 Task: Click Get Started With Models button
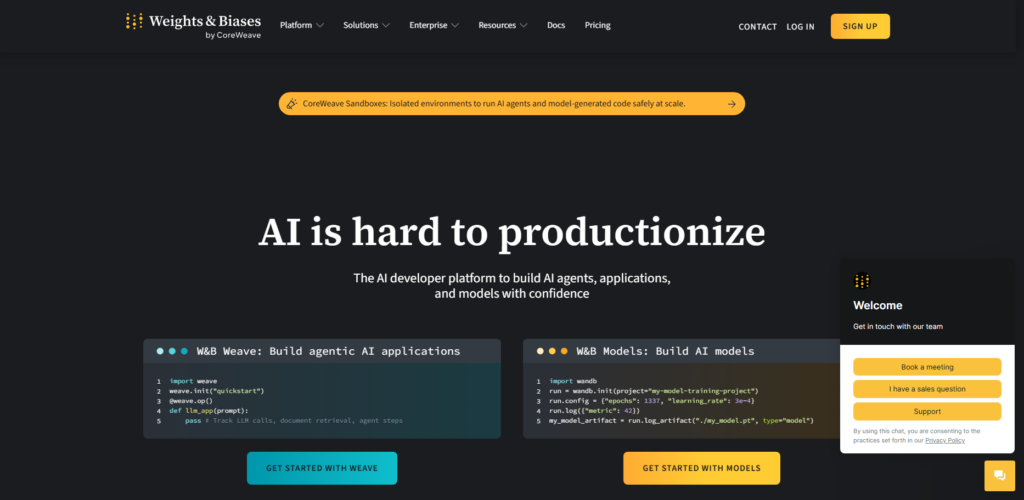pyautogui.click(x=701, y=468)
